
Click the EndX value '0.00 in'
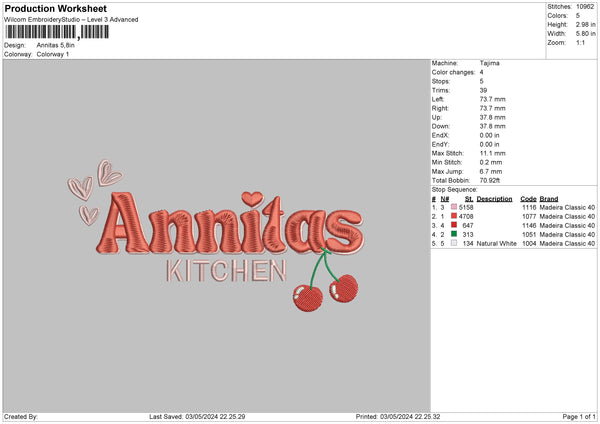[x=489, y=135]
